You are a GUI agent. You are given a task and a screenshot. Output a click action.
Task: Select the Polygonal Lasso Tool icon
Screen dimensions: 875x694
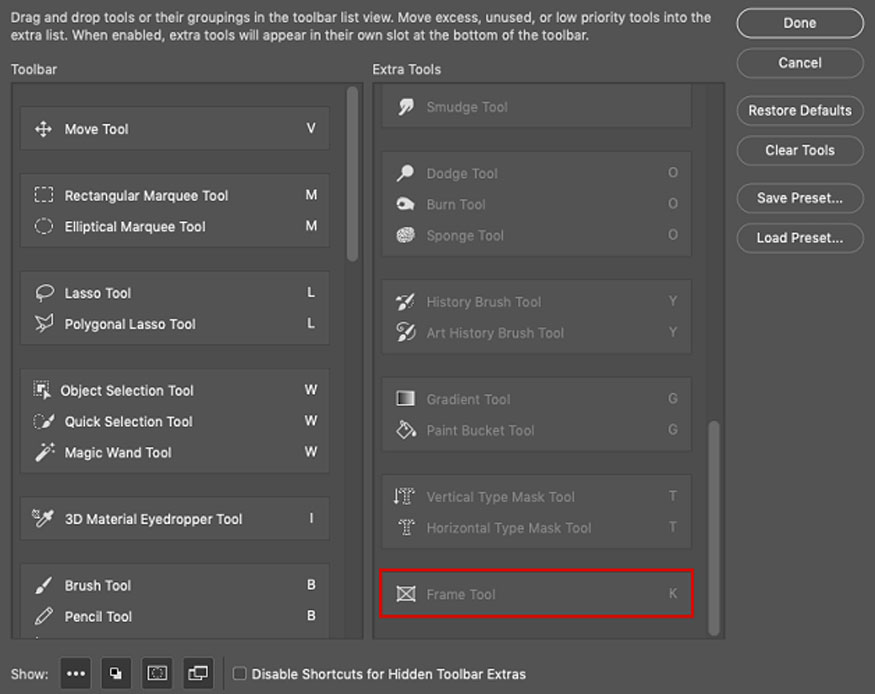[43, 324]
